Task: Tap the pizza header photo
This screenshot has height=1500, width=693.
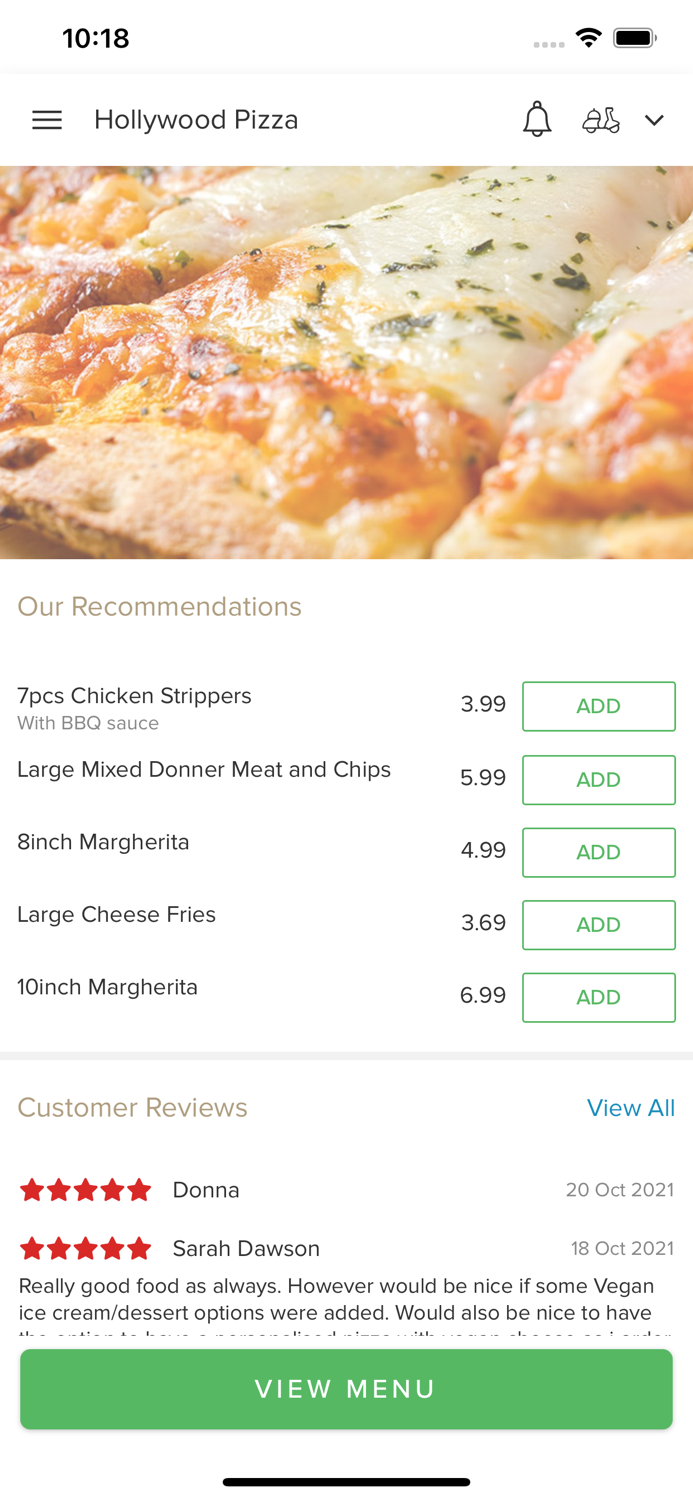Action: coord(346,360)
